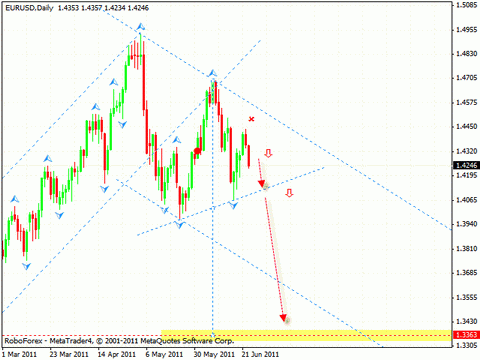This screenshot has width=480, height=360.
Task: Click the RoboForex MetaTrader4 copyright text
Action: point(119,341)
